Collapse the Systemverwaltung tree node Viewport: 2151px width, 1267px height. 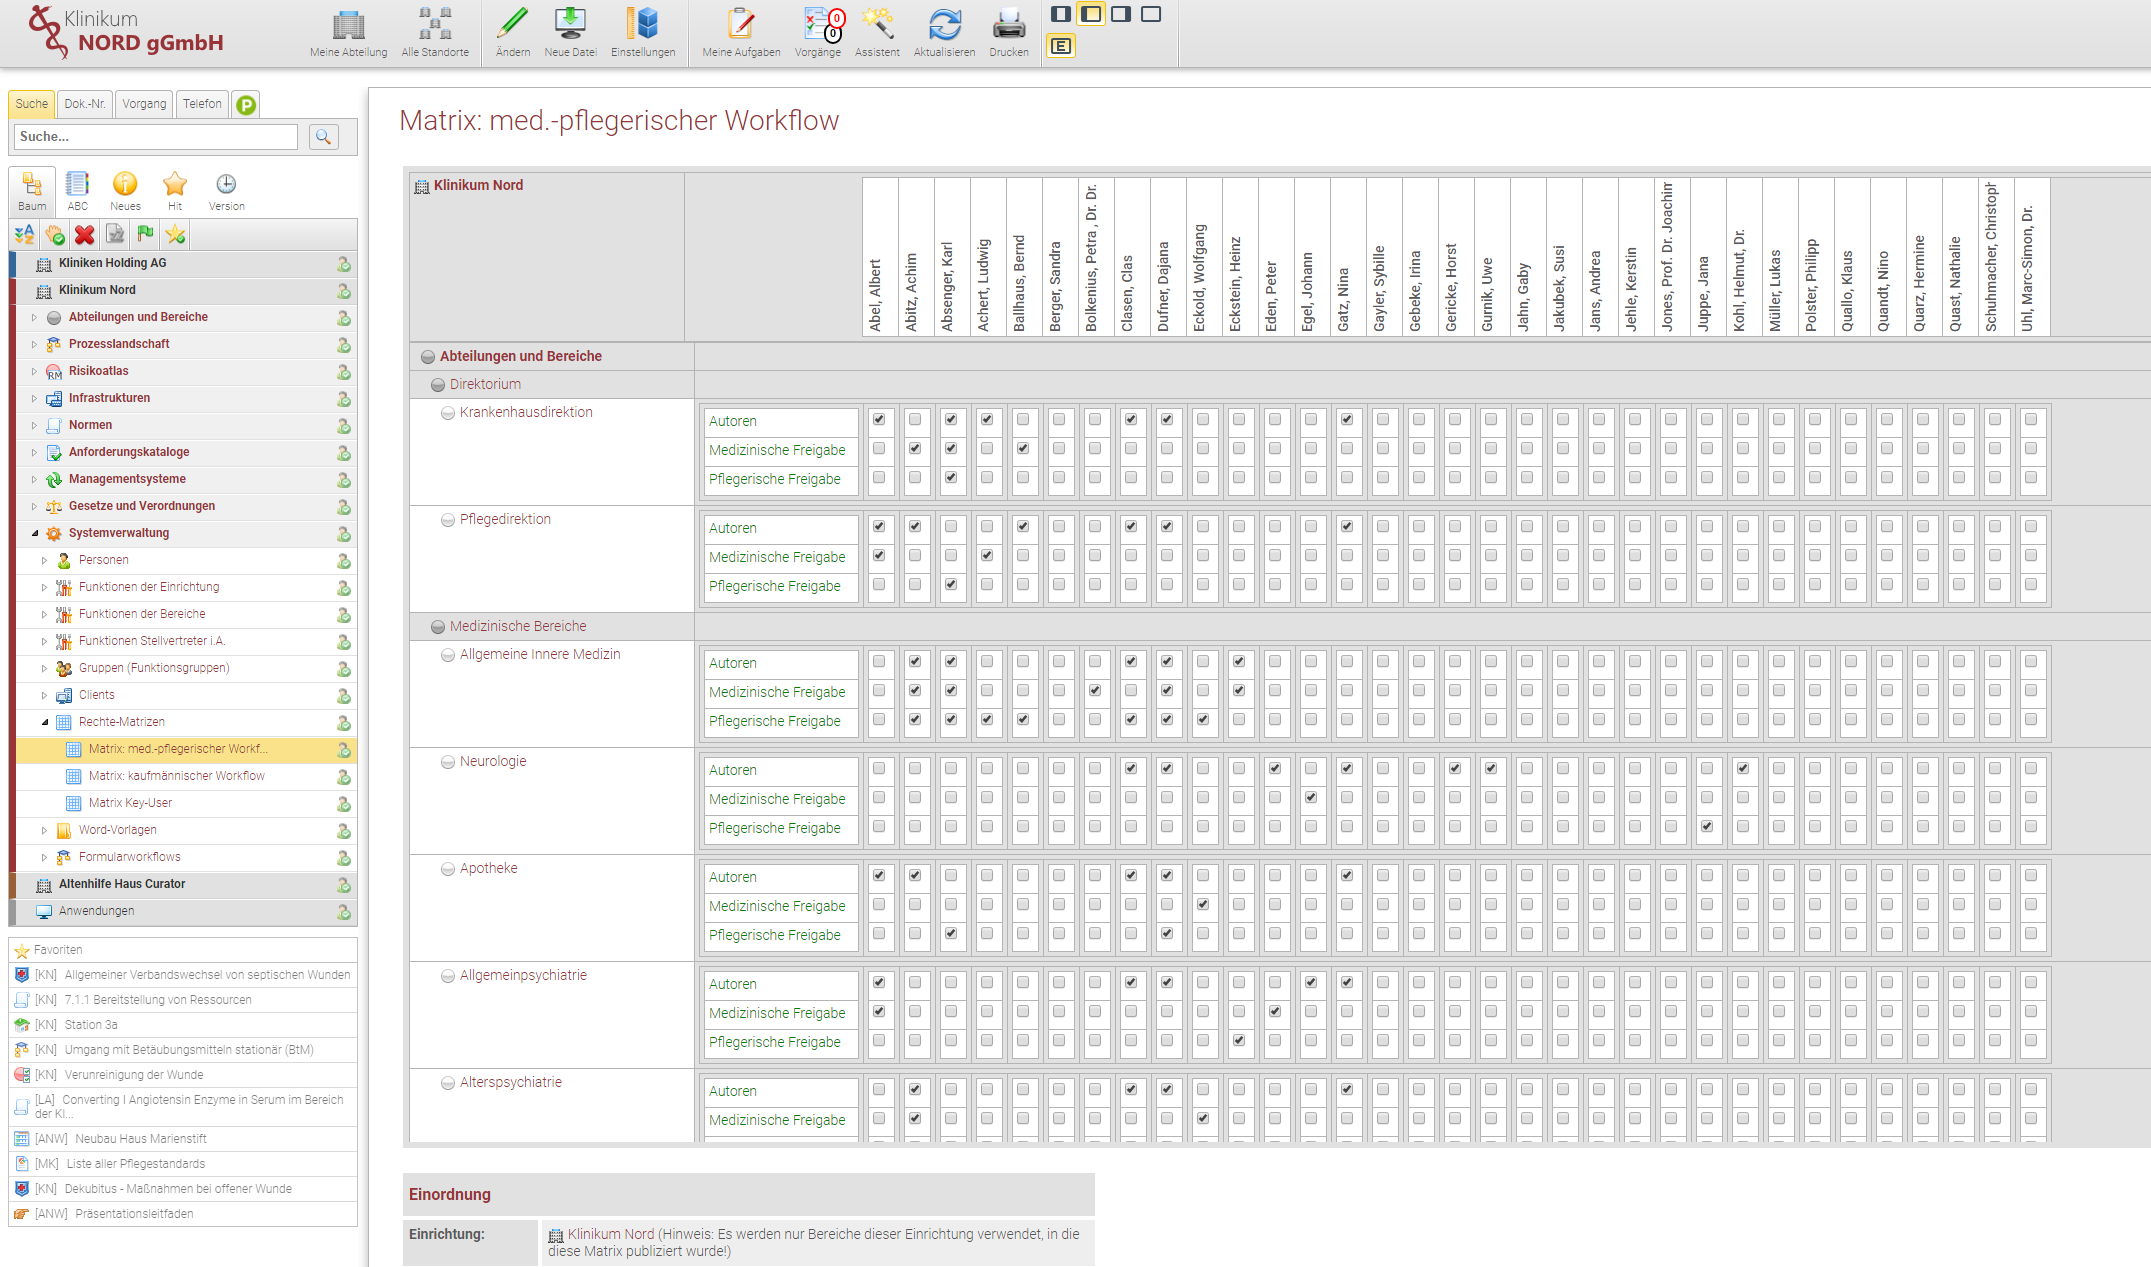point(34,533)
